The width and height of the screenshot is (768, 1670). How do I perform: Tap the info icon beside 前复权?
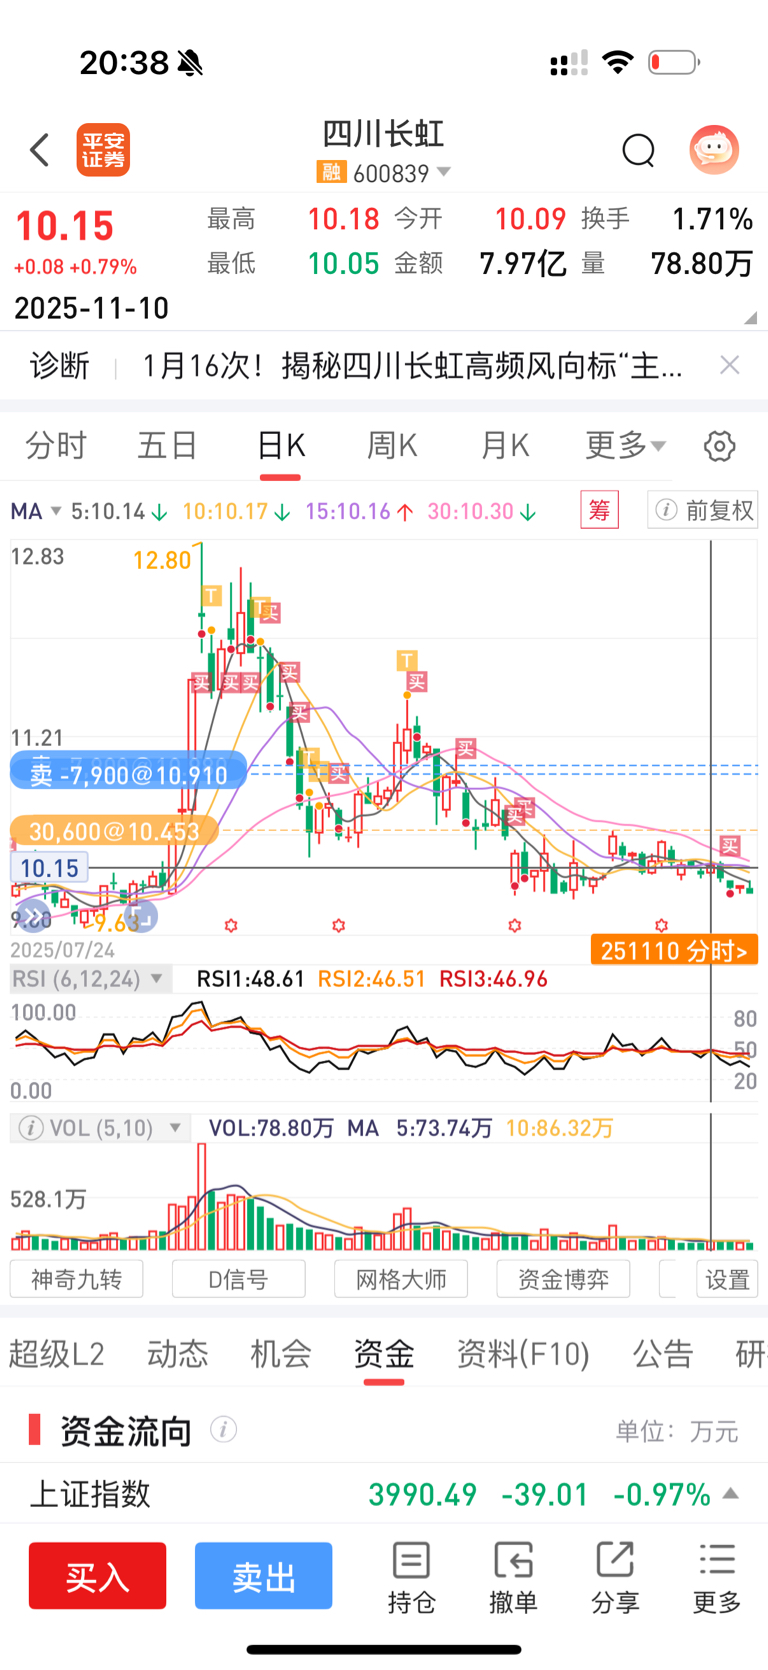(666, 510)
